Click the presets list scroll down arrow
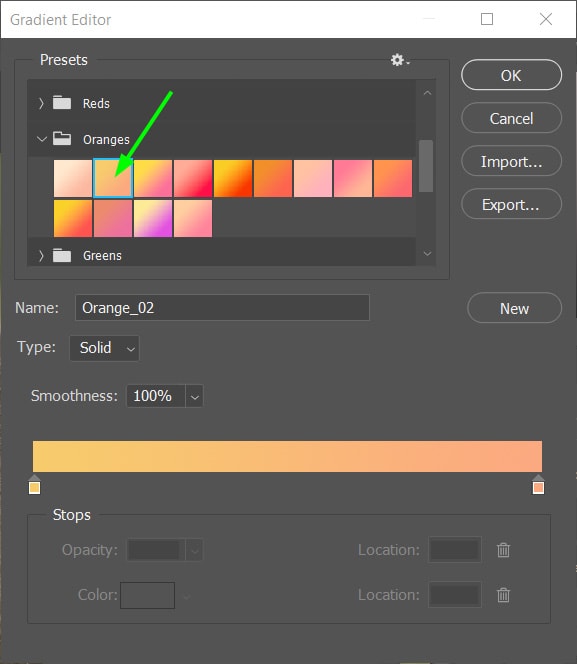Image resolution: width=577 pixels, height=664 pixels. 427,254
